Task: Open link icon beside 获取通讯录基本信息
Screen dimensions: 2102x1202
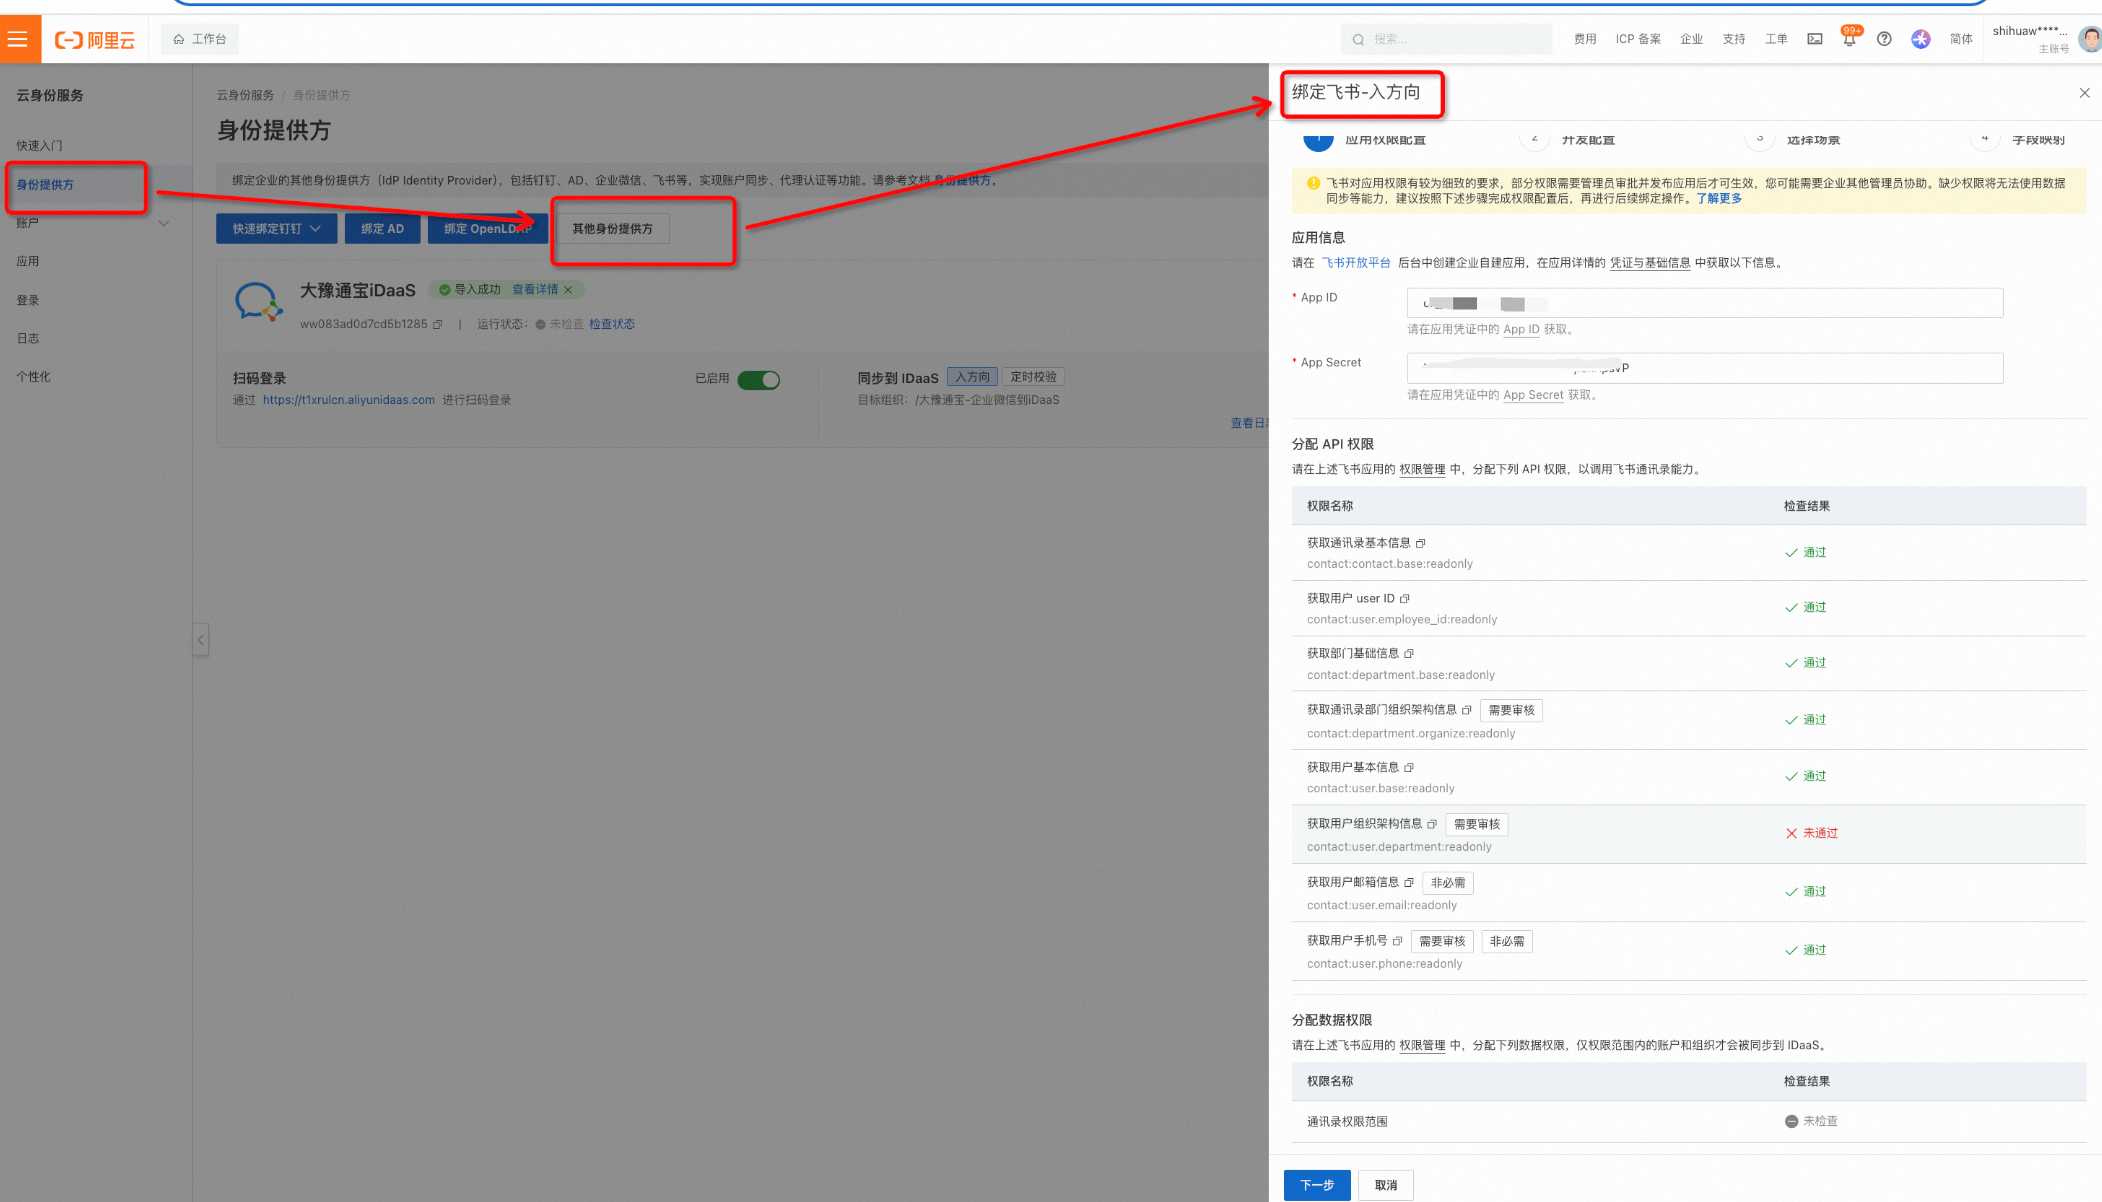Action: [1420, 543]
